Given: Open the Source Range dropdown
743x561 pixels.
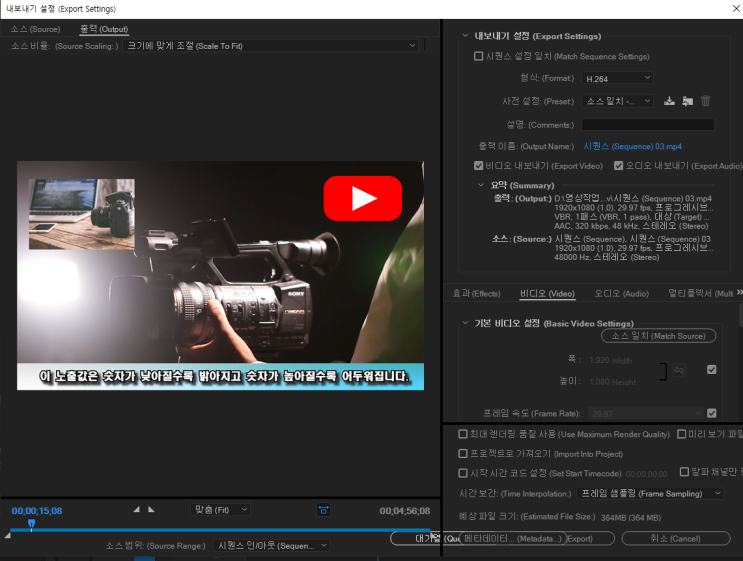Looking at the screenshot, I should point(272,545).
